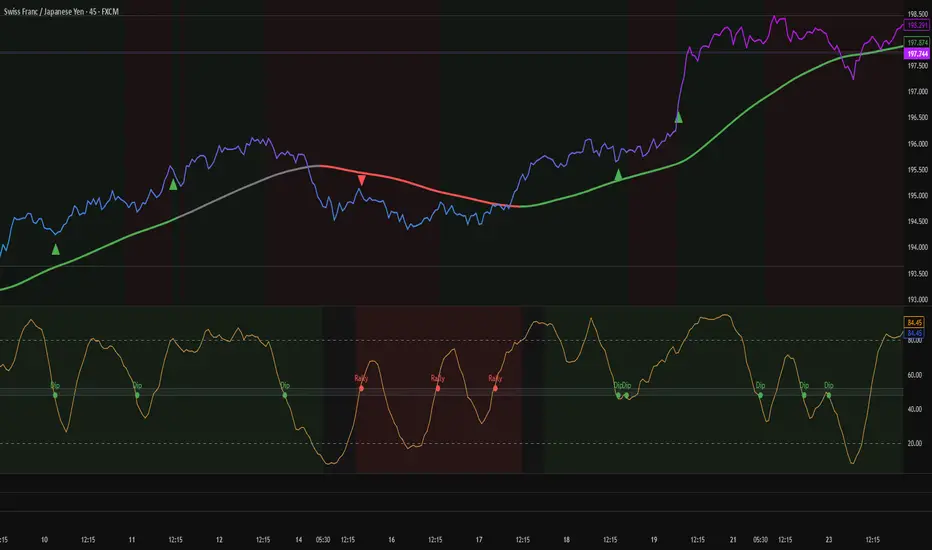Viewport: 932px width, 550px height.
Task: Click the 196.000 price axis label
Action: 917,144
